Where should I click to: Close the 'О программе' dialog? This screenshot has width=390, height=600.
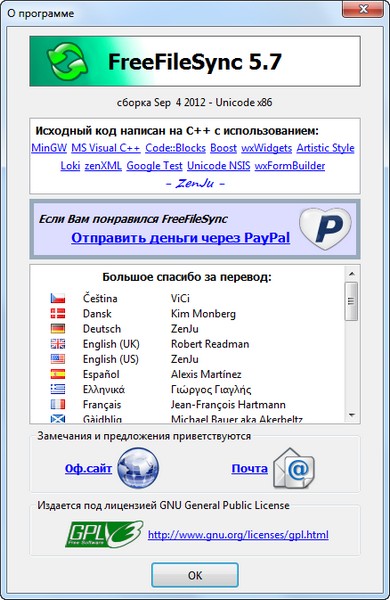[x=362, y=9]
